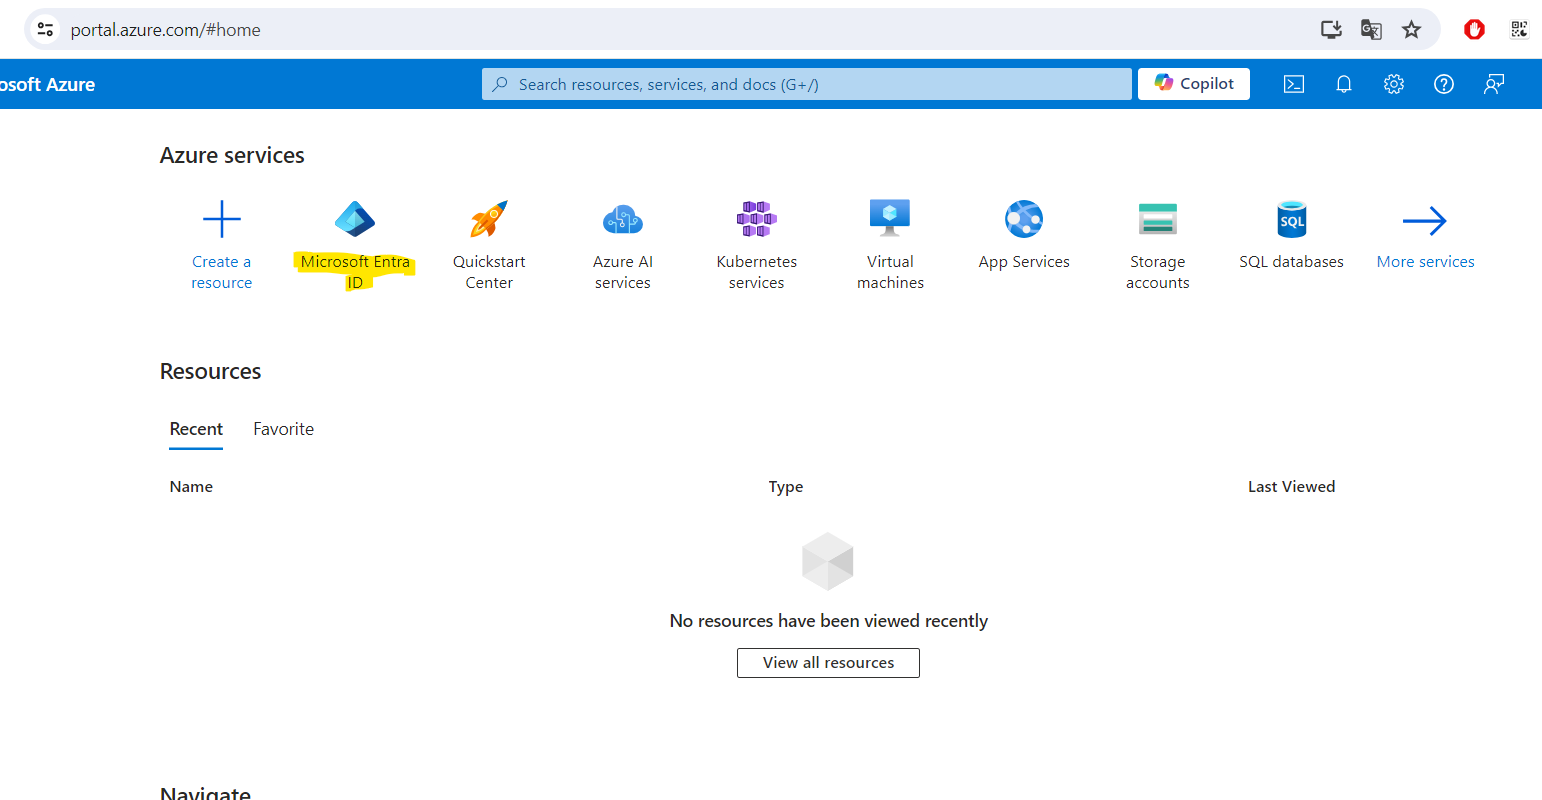
Task: Click the More services arrow icon
Action: pyautogui.click(x=1425, y=220)
